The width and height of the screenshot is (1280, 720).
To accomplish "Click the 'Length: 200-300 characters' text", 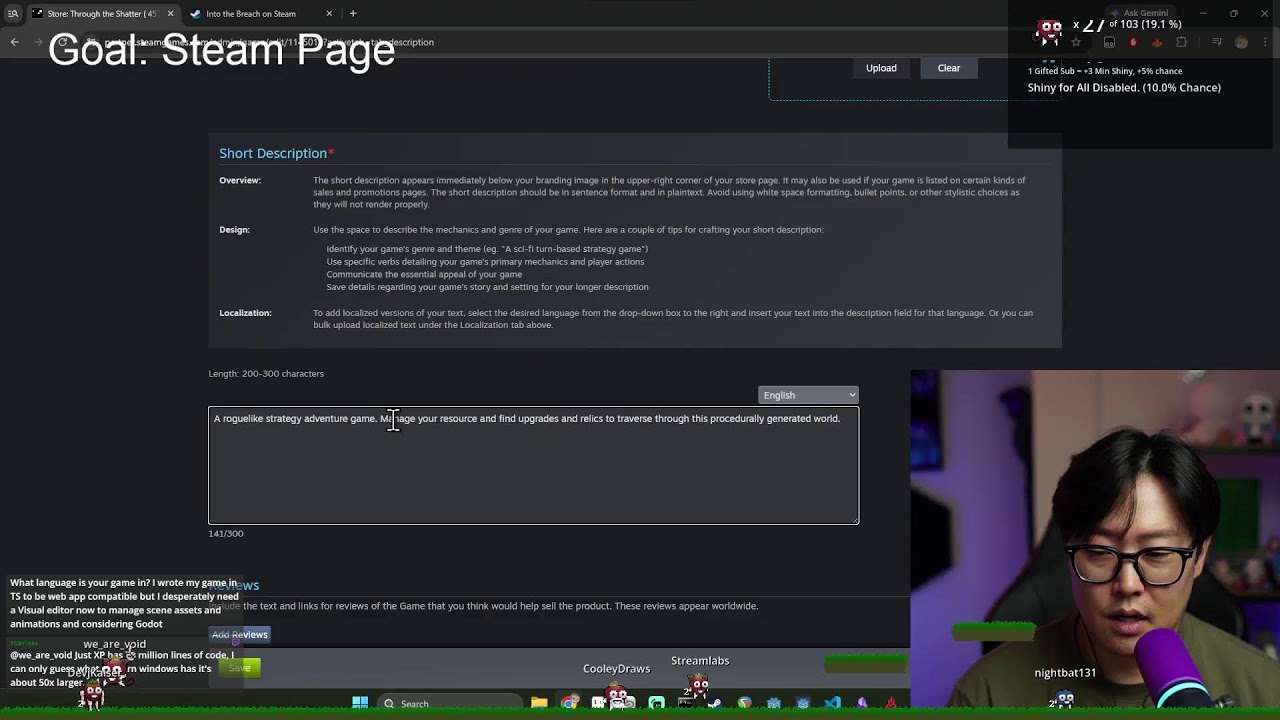I will tap(266, 373).
